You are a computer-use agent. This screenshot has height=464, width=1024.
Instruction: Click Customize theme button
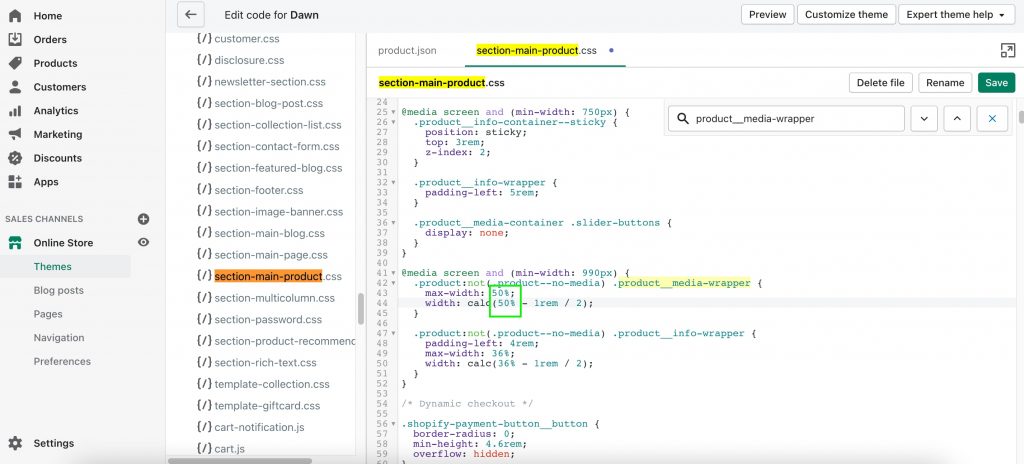click(846, 14)
